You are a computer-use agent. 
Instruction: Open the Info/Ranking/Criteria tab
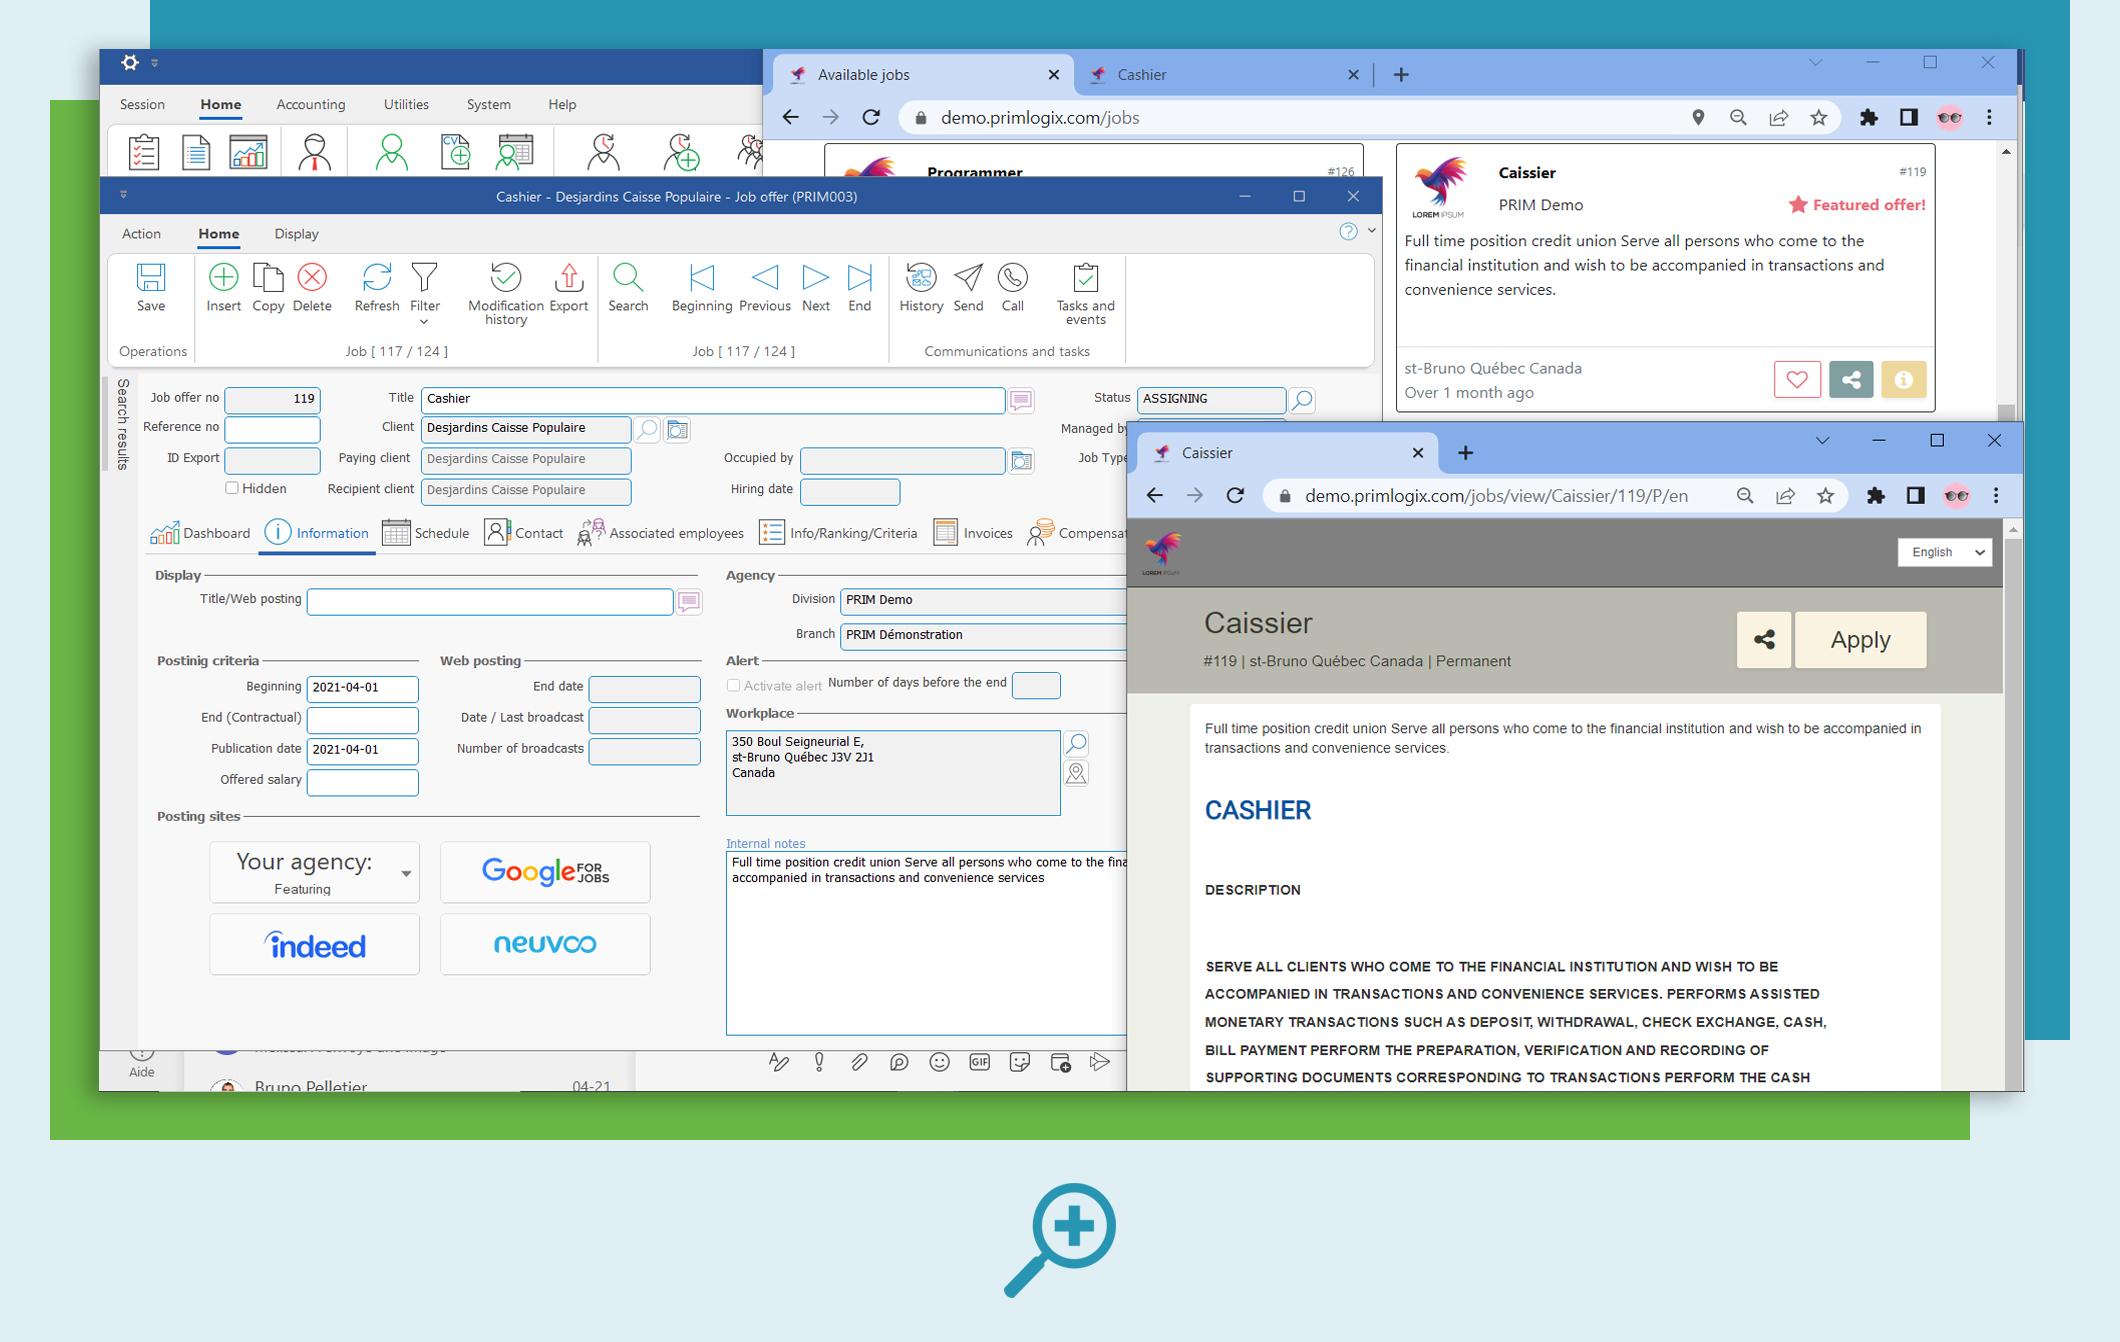point(838,533)
